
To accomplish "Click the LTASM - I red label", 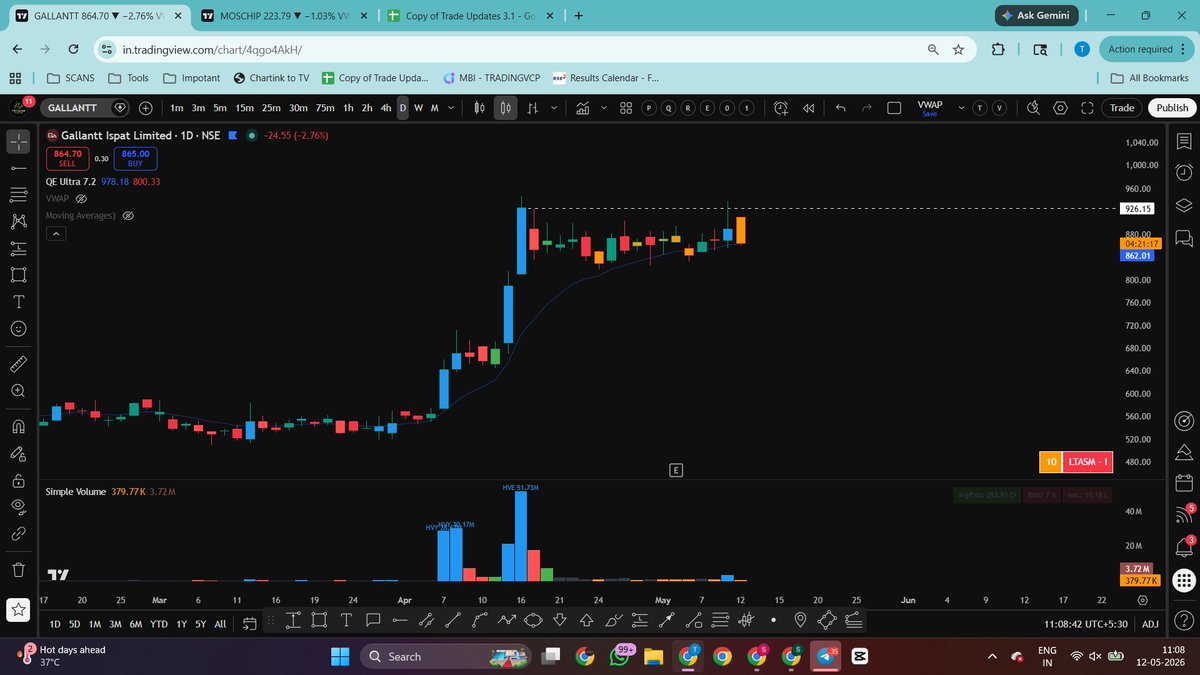I will (1088, 462).
